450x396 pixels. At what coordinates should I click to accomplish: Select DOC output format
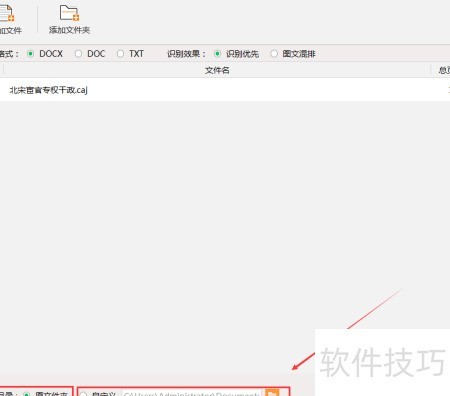[x=78, y=54]
